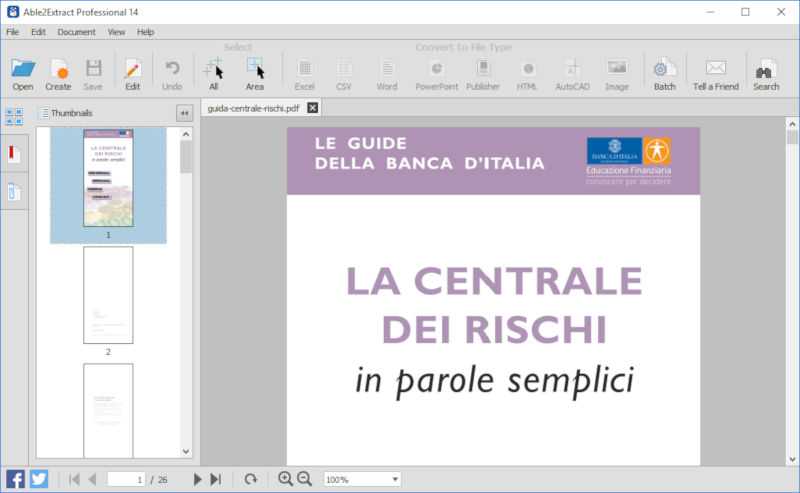800x493 pixels.
Task: Click thumbnails panel scroll up arrow
Action: pyautogui.click(x=186, y=134)
